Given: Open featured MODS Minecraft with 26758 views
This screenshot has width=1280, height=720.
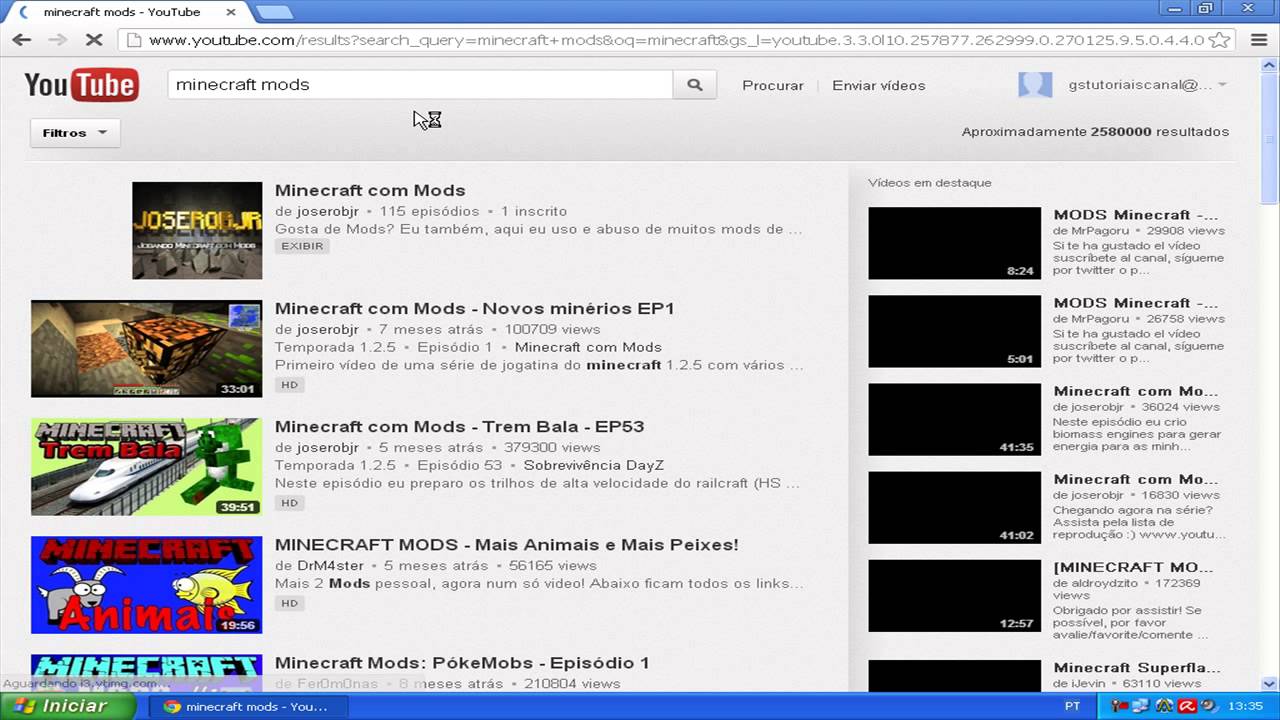Looking at the screenshot, I should coord(1136,303).
